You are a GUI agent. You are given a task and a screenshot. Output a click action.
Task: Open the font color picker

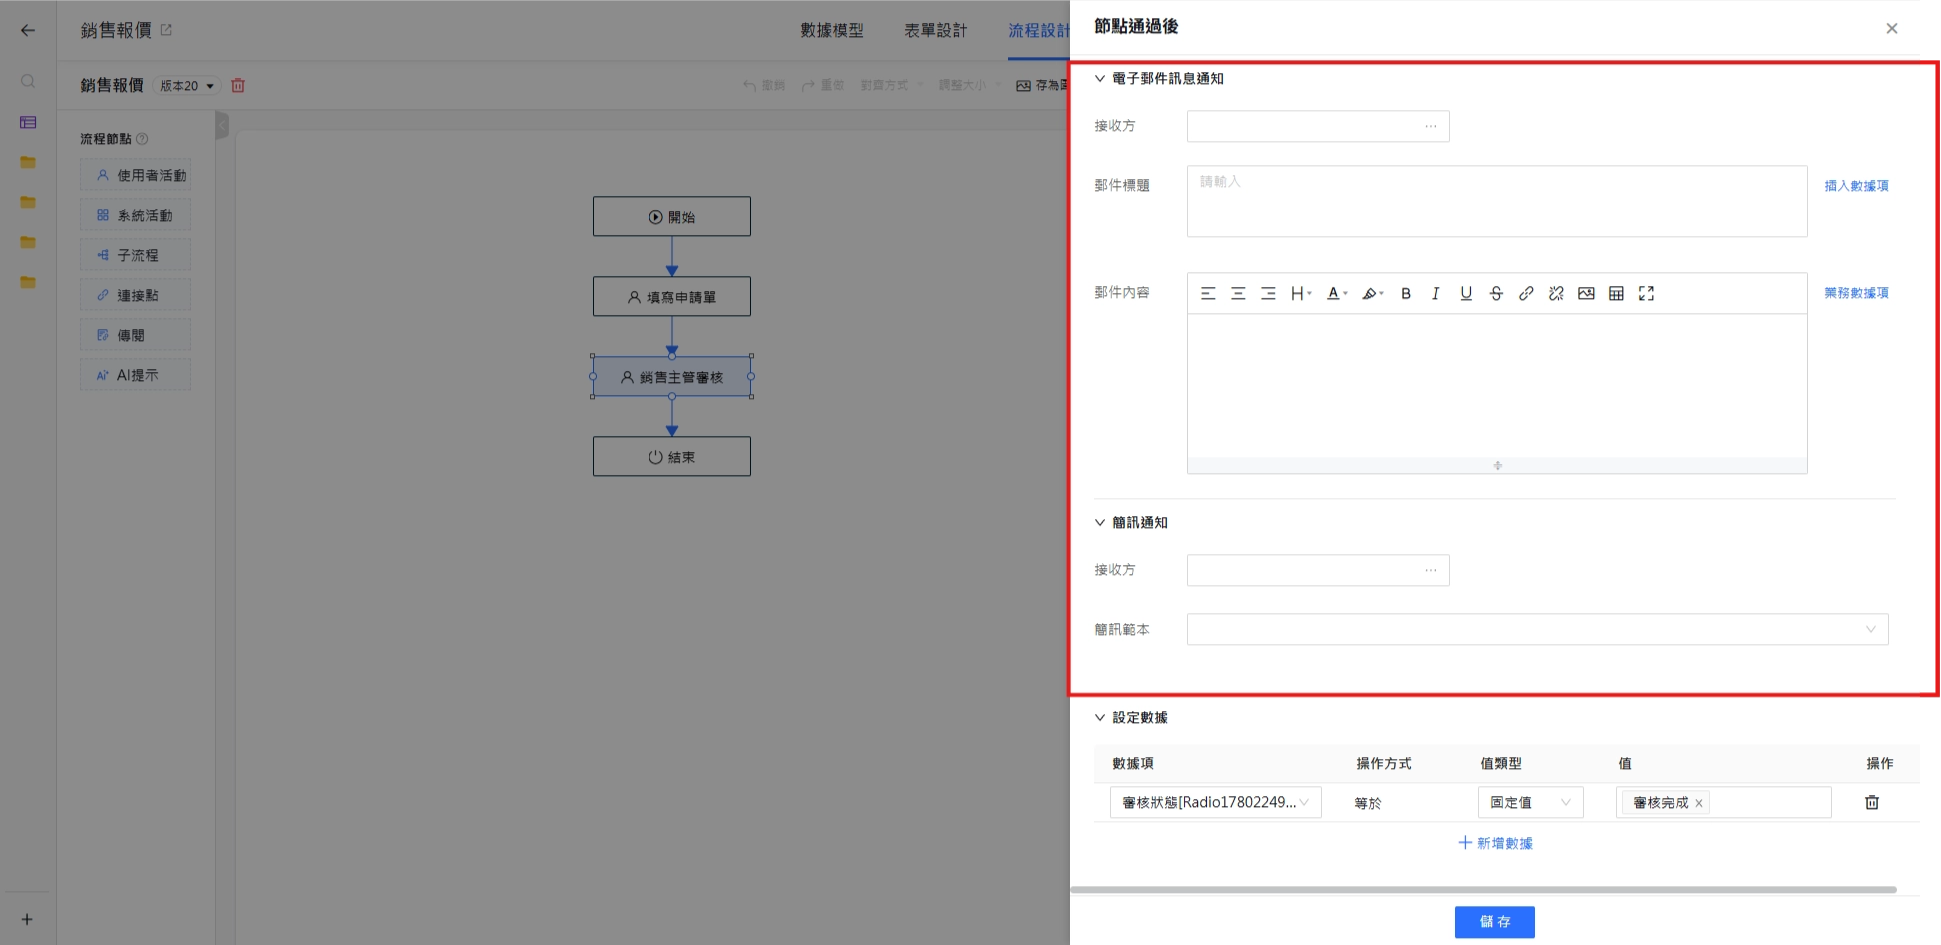point(1337,293)
